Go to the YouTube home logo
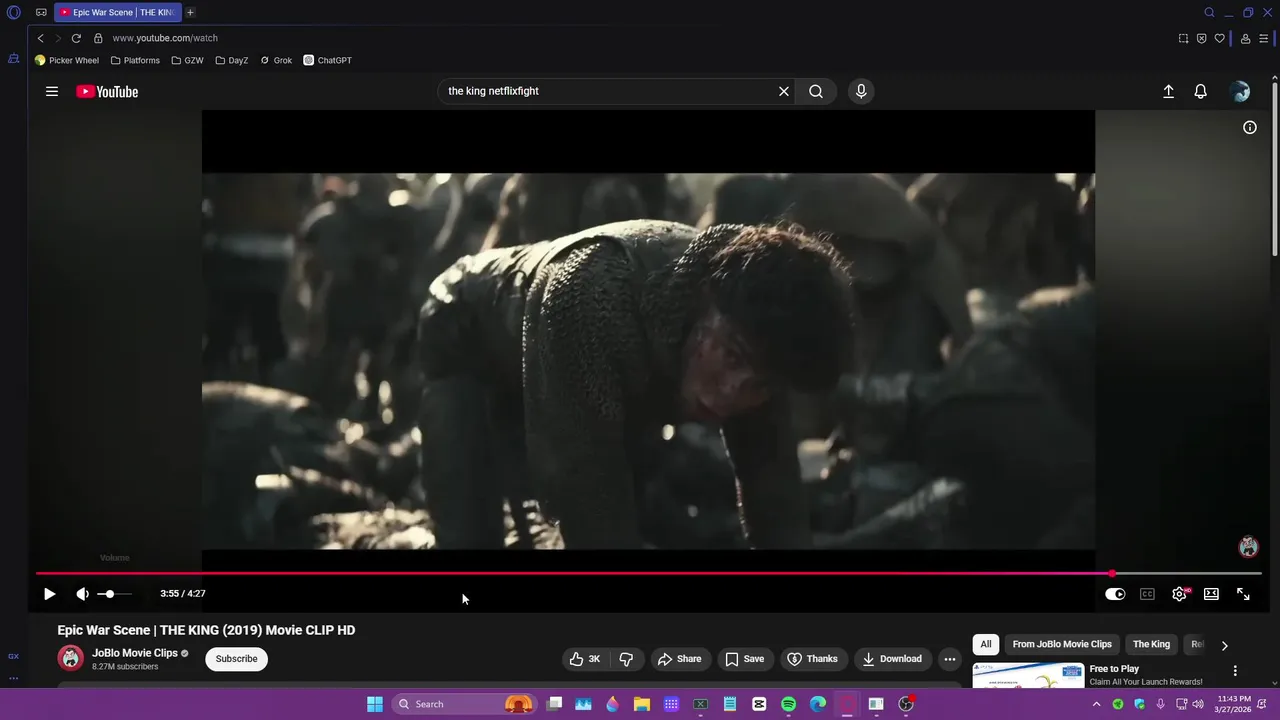The image size is (1280, 720). tap(107, 91)
